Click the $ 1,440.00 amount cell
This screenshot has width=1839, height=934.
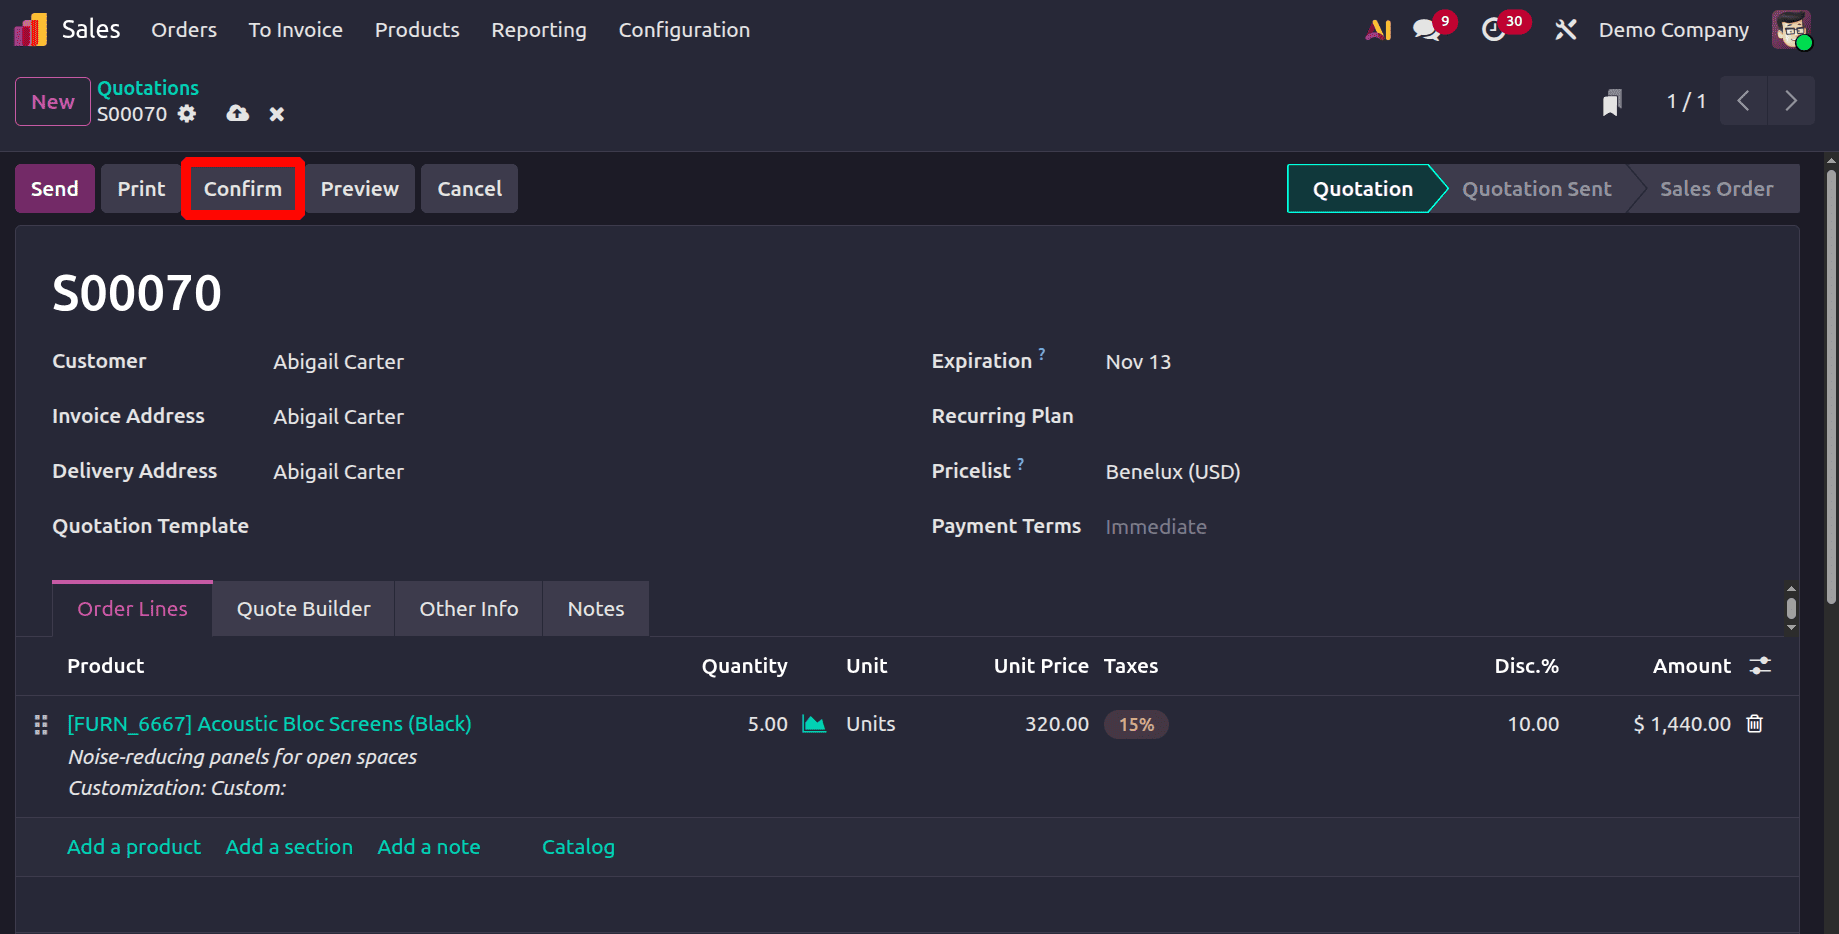1682,724
